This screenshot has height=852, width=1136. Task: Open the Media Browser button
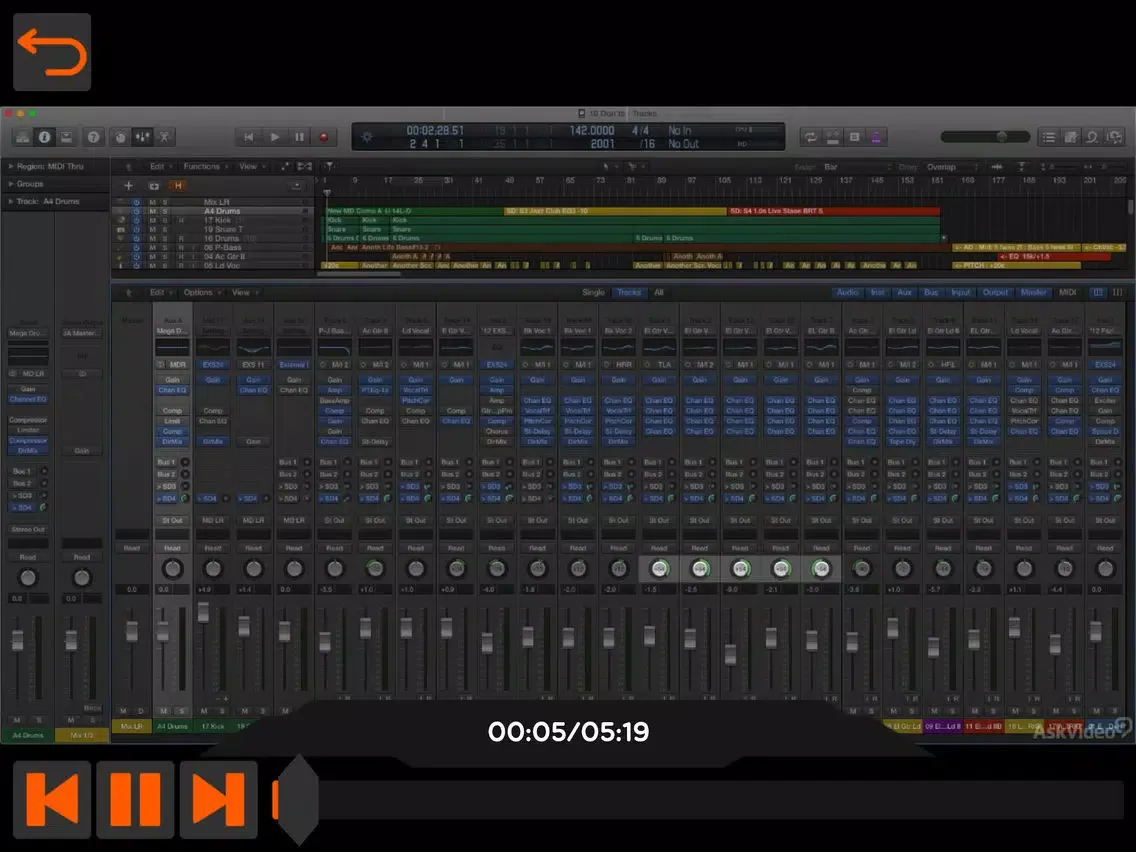click(1115, 137)
